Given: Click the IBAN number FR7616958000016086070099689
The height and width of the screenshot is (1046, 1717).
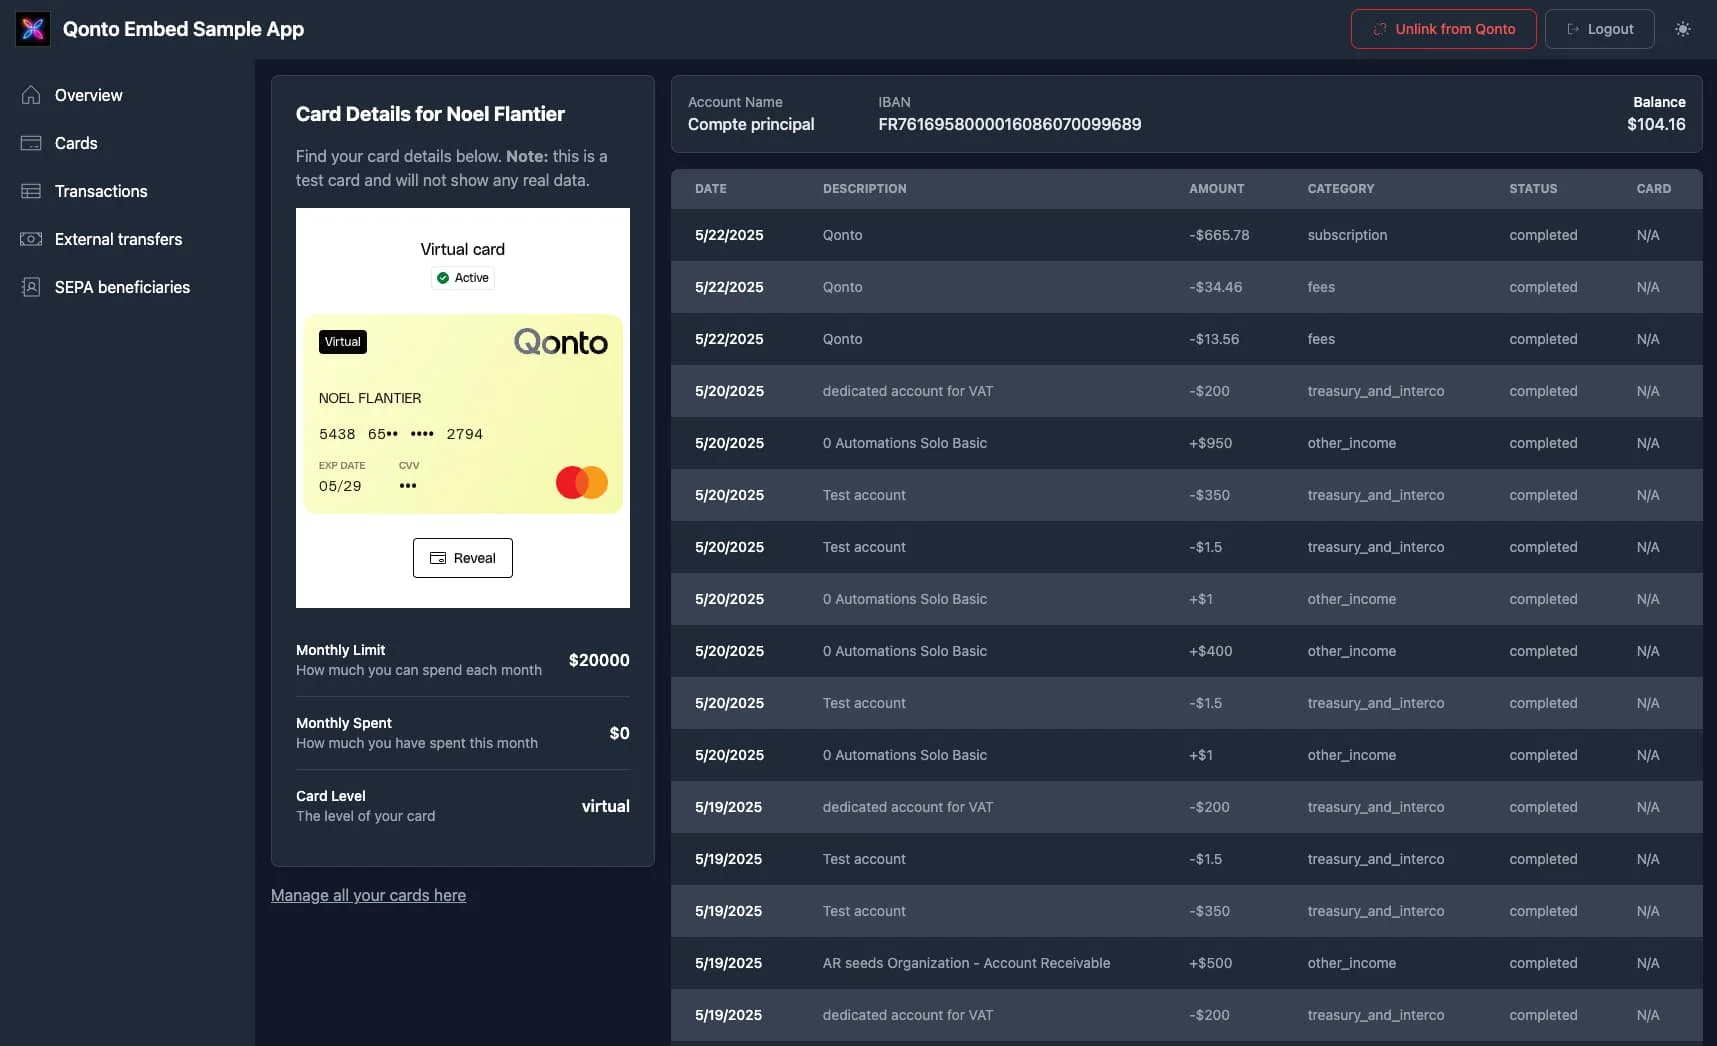Looking at the screenshot, I should (x=1010, y=124).
